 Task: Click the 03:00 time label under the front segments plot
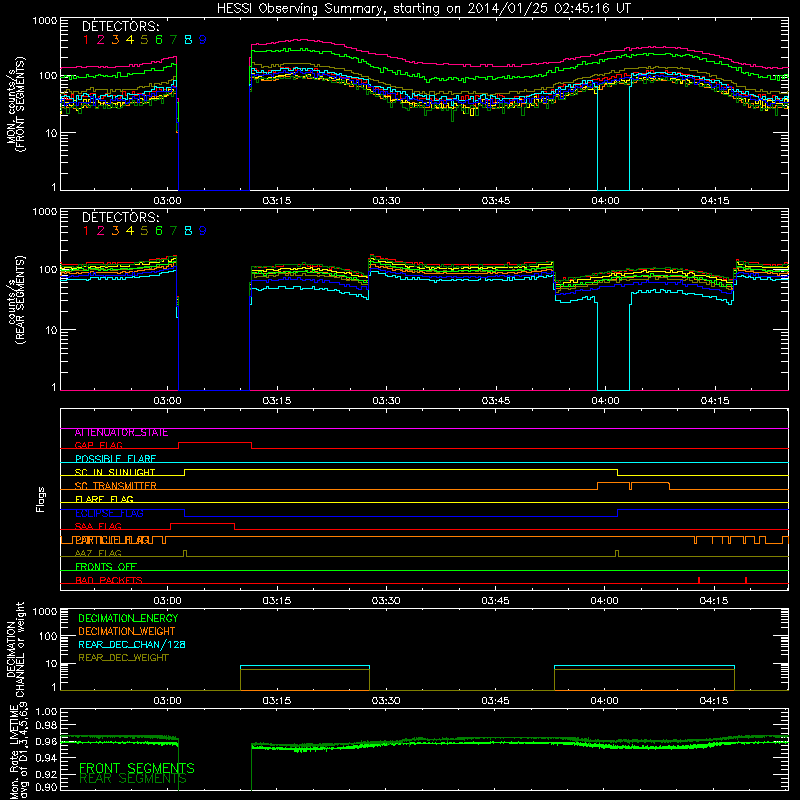[x=167, y=201]
